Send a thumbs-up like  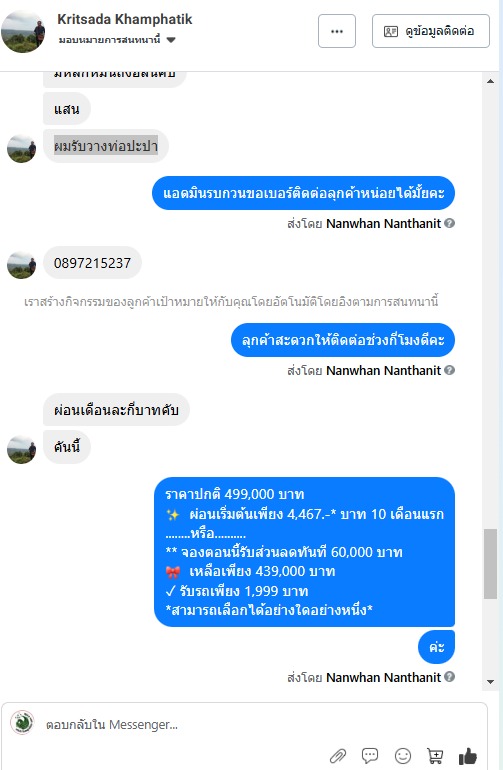point(467,756)
